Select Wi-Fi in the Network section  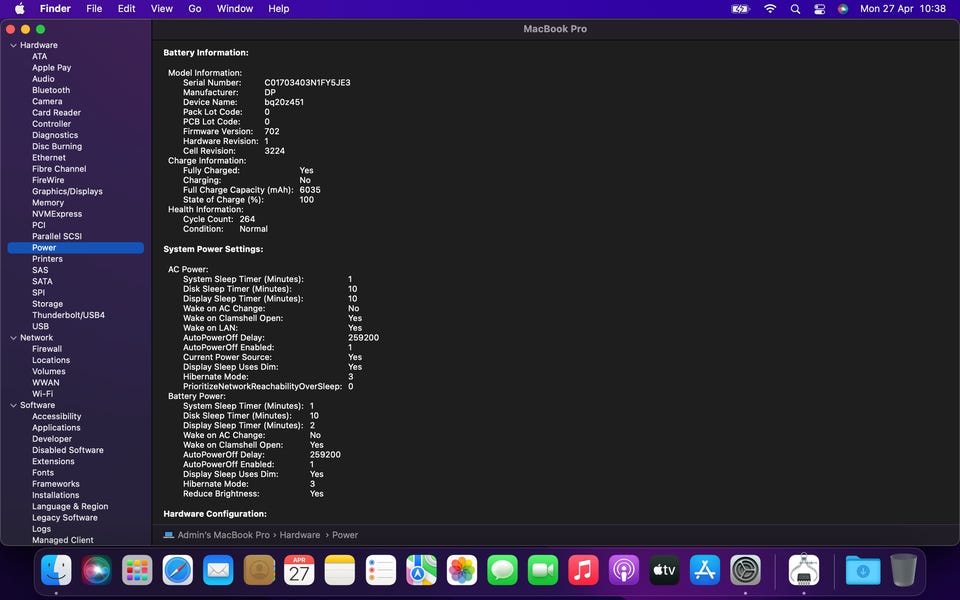tap(42, 394)
